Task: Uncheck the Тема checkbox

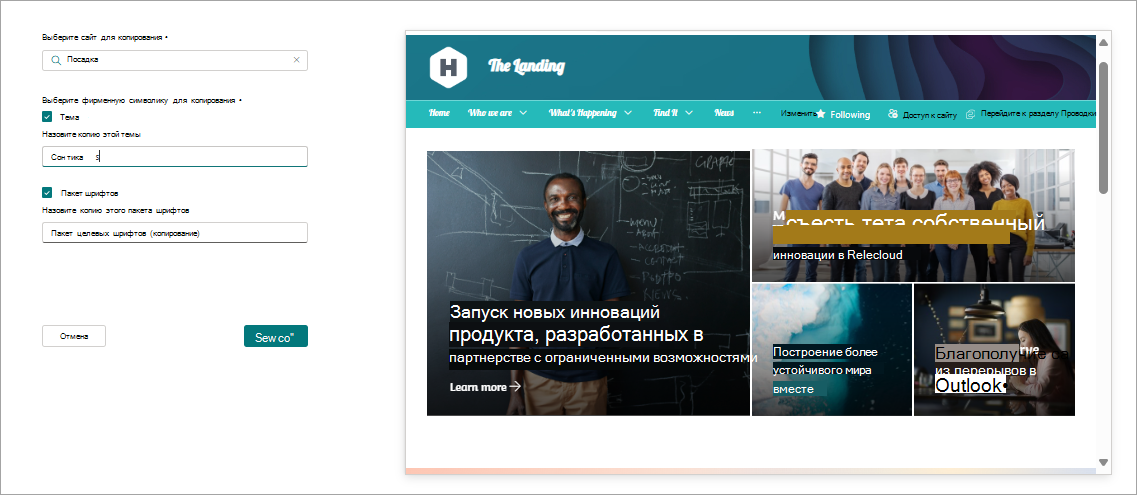Action: pos(47,117)
